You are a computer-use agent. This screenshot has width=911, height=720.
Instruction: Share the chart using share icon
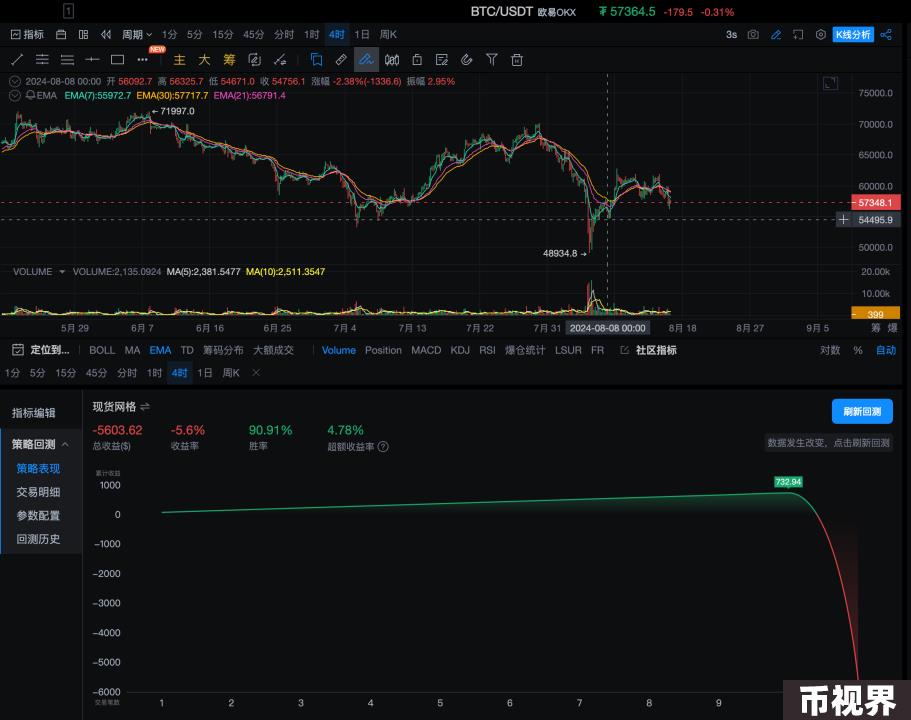pos(886,34)
